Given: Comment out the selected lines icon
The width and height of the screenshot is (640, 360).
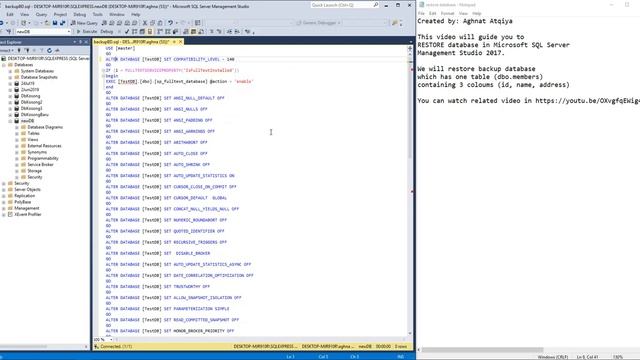Looking at the screenshot, I should [211, 31].
